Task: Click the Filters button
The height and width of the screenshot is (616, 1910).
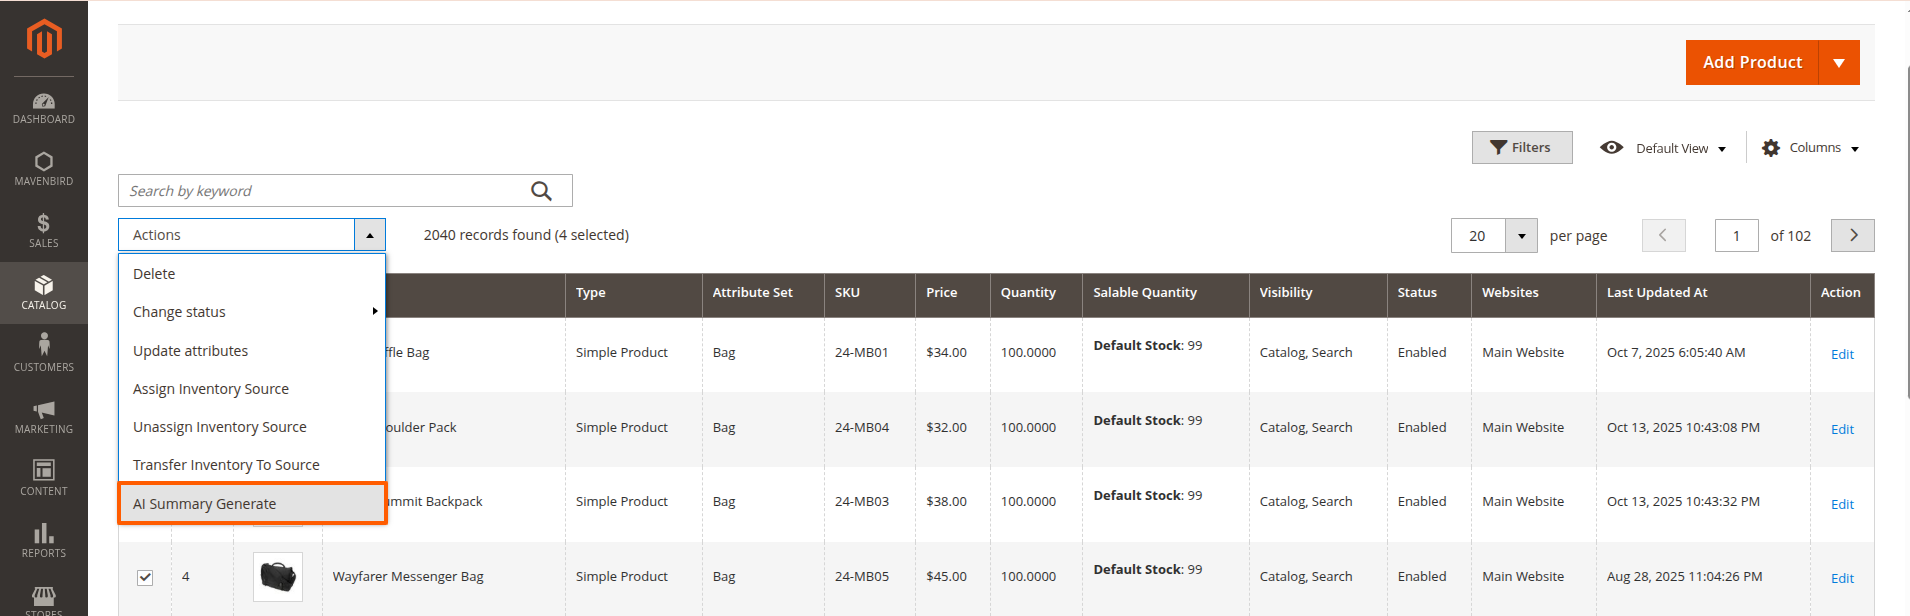Action: pos(1522,148)
